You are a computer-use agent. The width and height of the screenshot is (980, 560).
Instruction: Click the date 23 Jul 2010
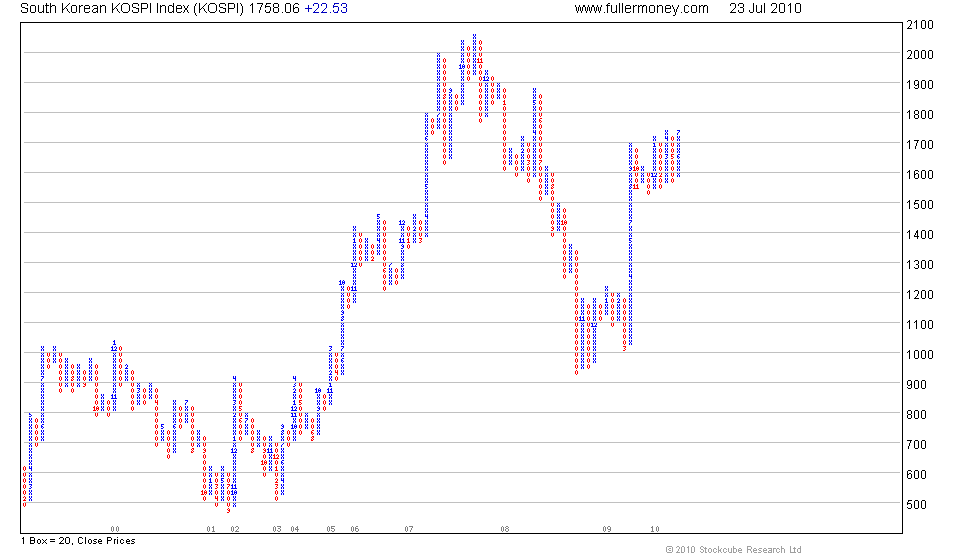(x=765, y=9)
